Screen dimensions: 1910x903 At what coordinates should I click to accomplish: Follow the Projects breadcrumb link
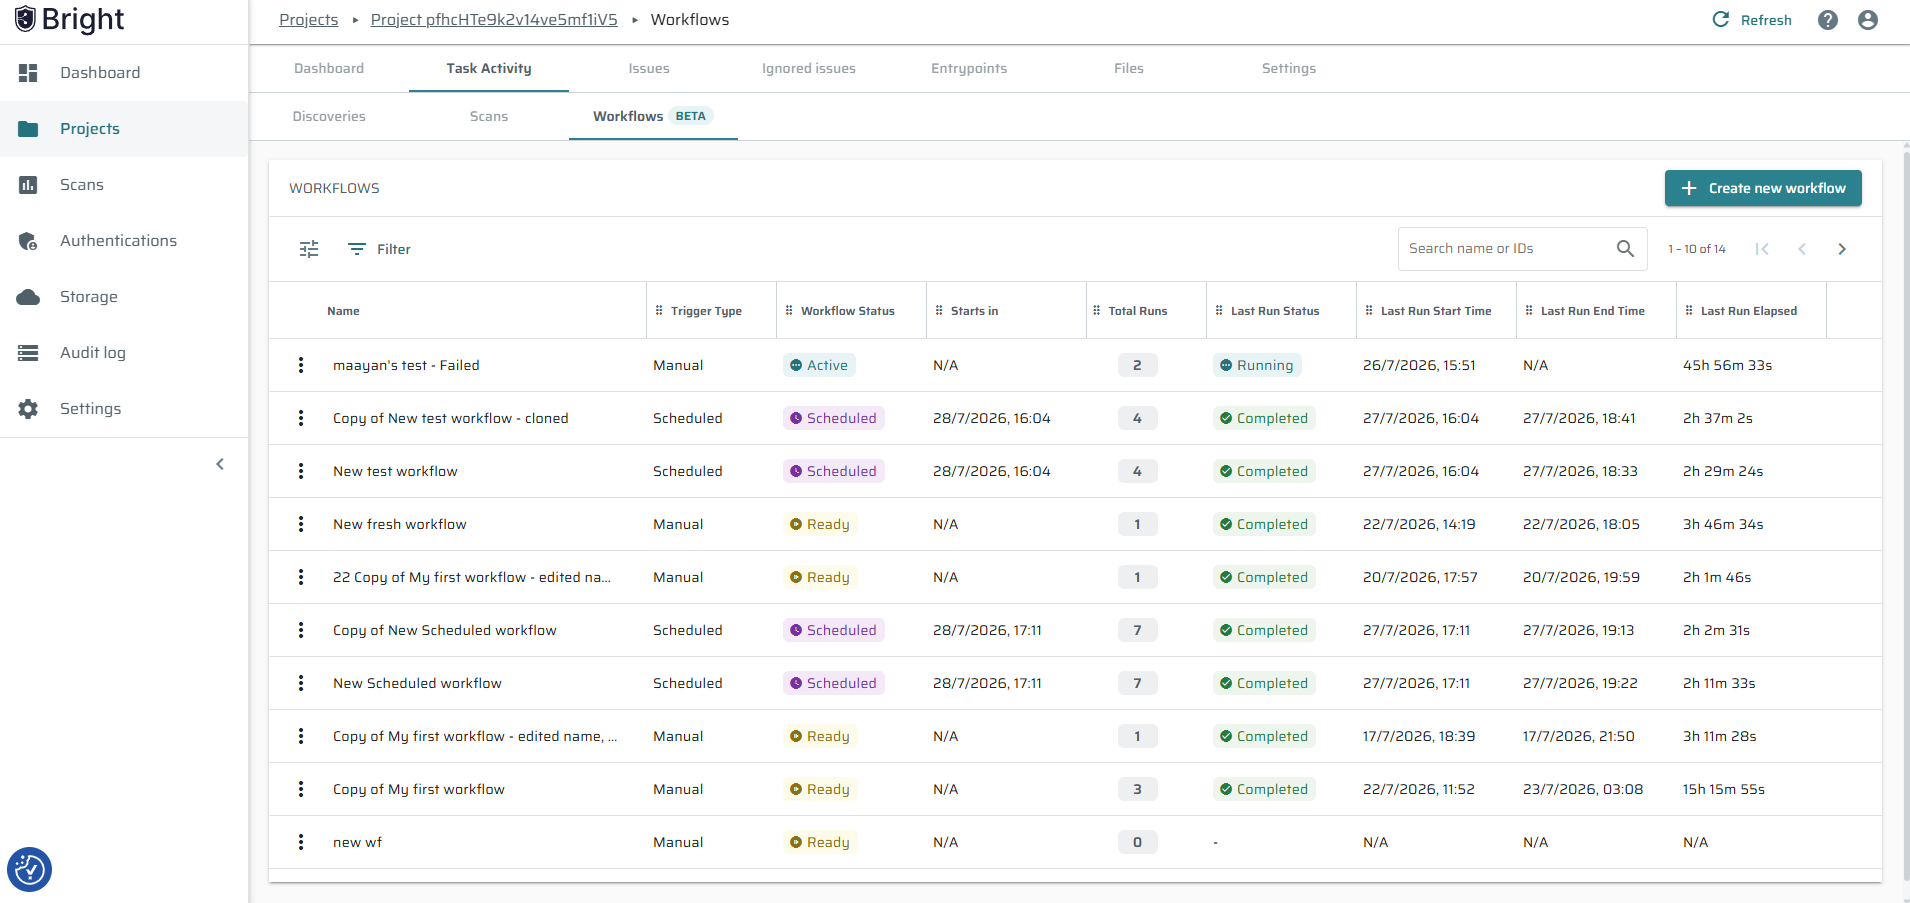point(309,20)
